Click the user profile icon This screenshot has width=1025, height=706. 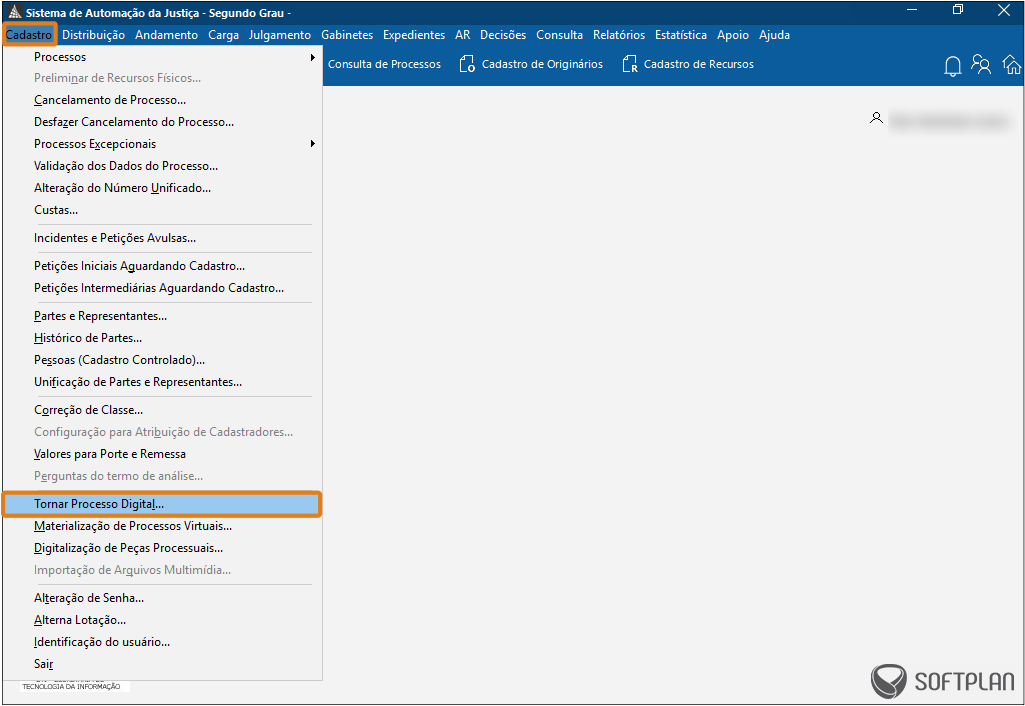pos(876,118)
